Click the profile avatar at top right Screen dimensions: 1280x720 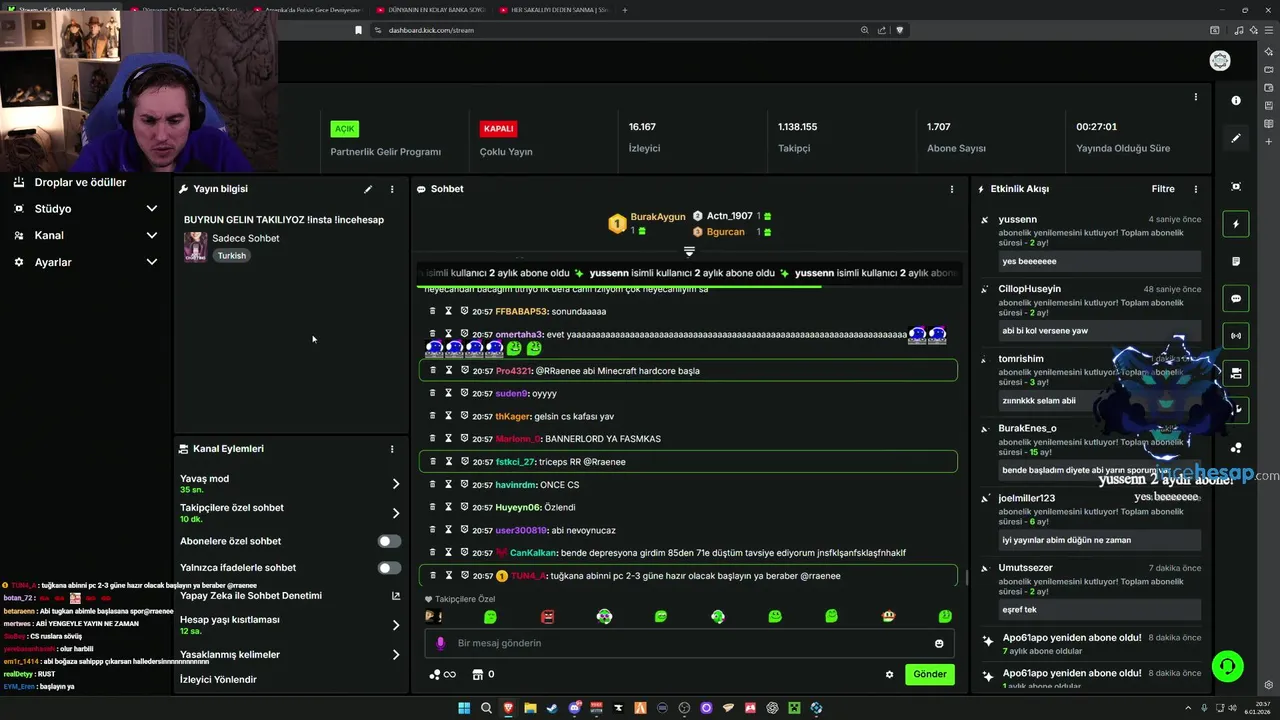[1220, 61]
